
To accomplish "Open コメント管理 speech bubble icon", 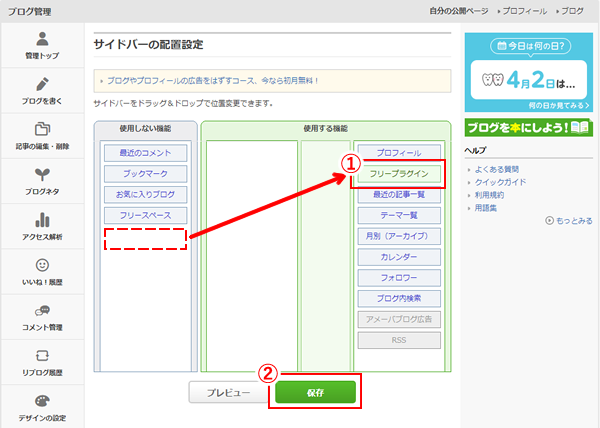I will coord(42,311).
